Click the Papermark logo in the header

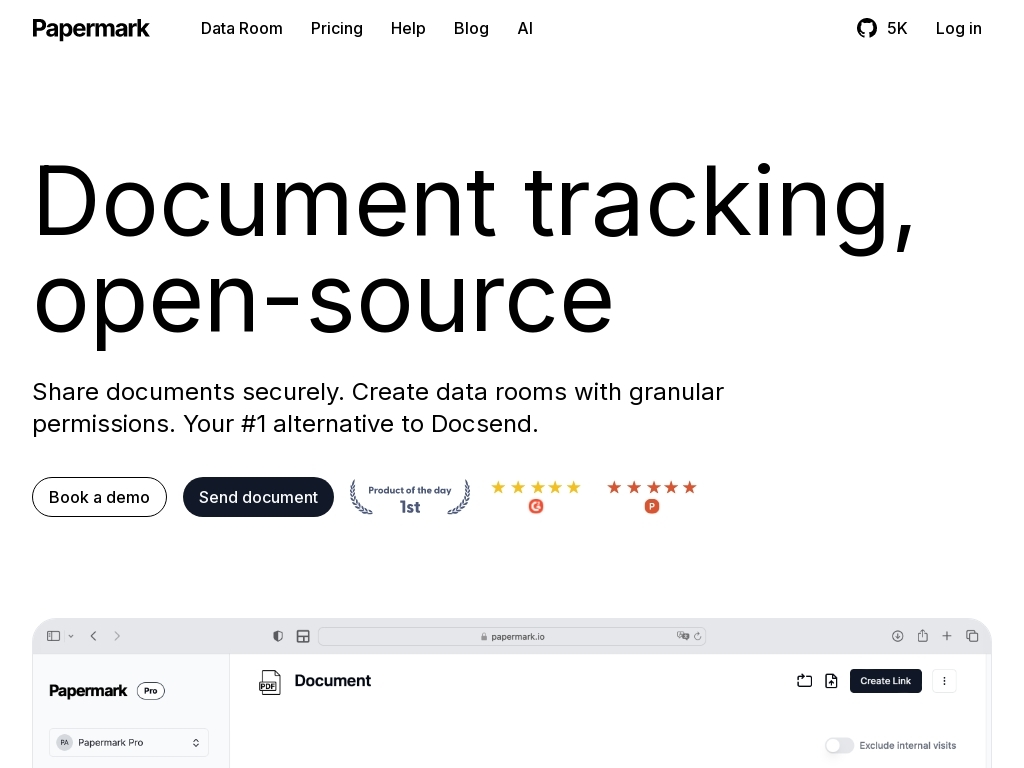91,28
